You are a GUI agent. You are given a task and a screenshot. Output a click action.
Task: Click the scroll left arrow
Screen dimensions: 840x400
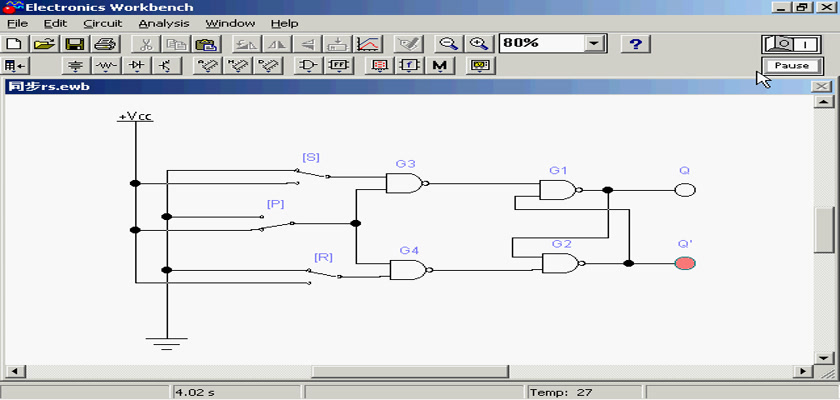coord(14,371)
